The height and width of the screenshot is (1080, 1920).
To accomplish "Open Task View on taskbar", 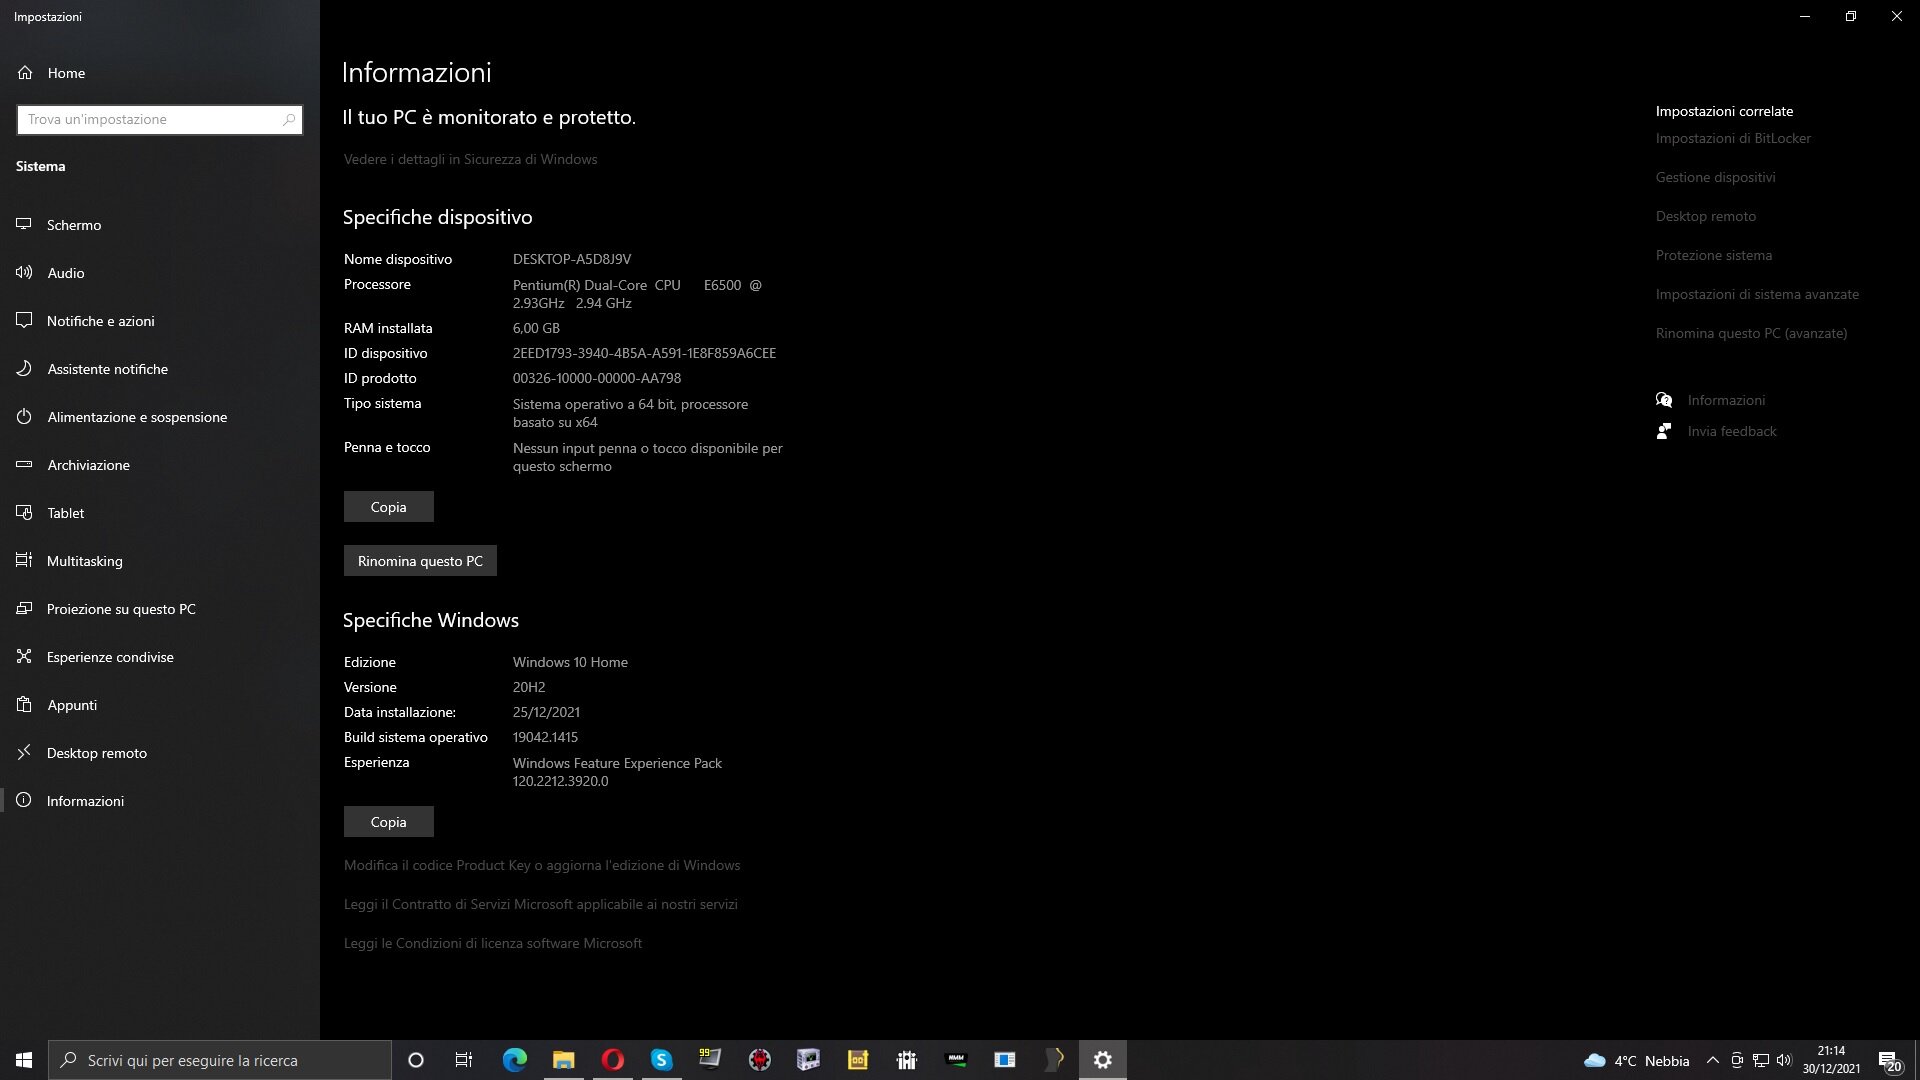I will tap(464, 1060).
